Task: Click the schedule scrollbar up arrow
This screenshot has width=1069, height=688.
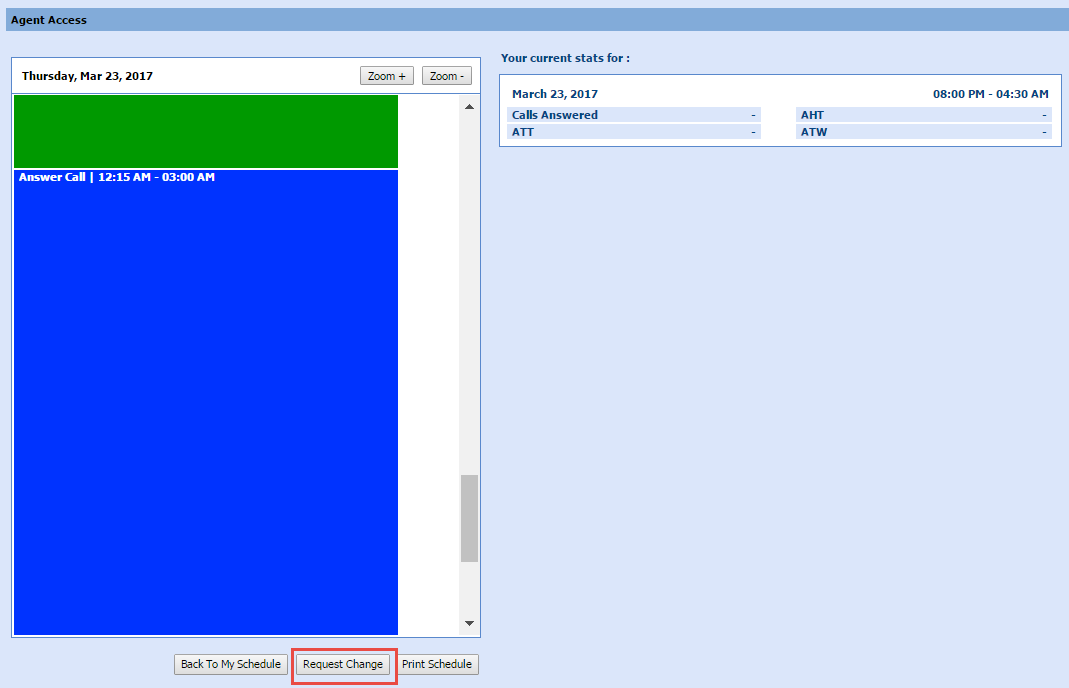Action: click(469, 107)
